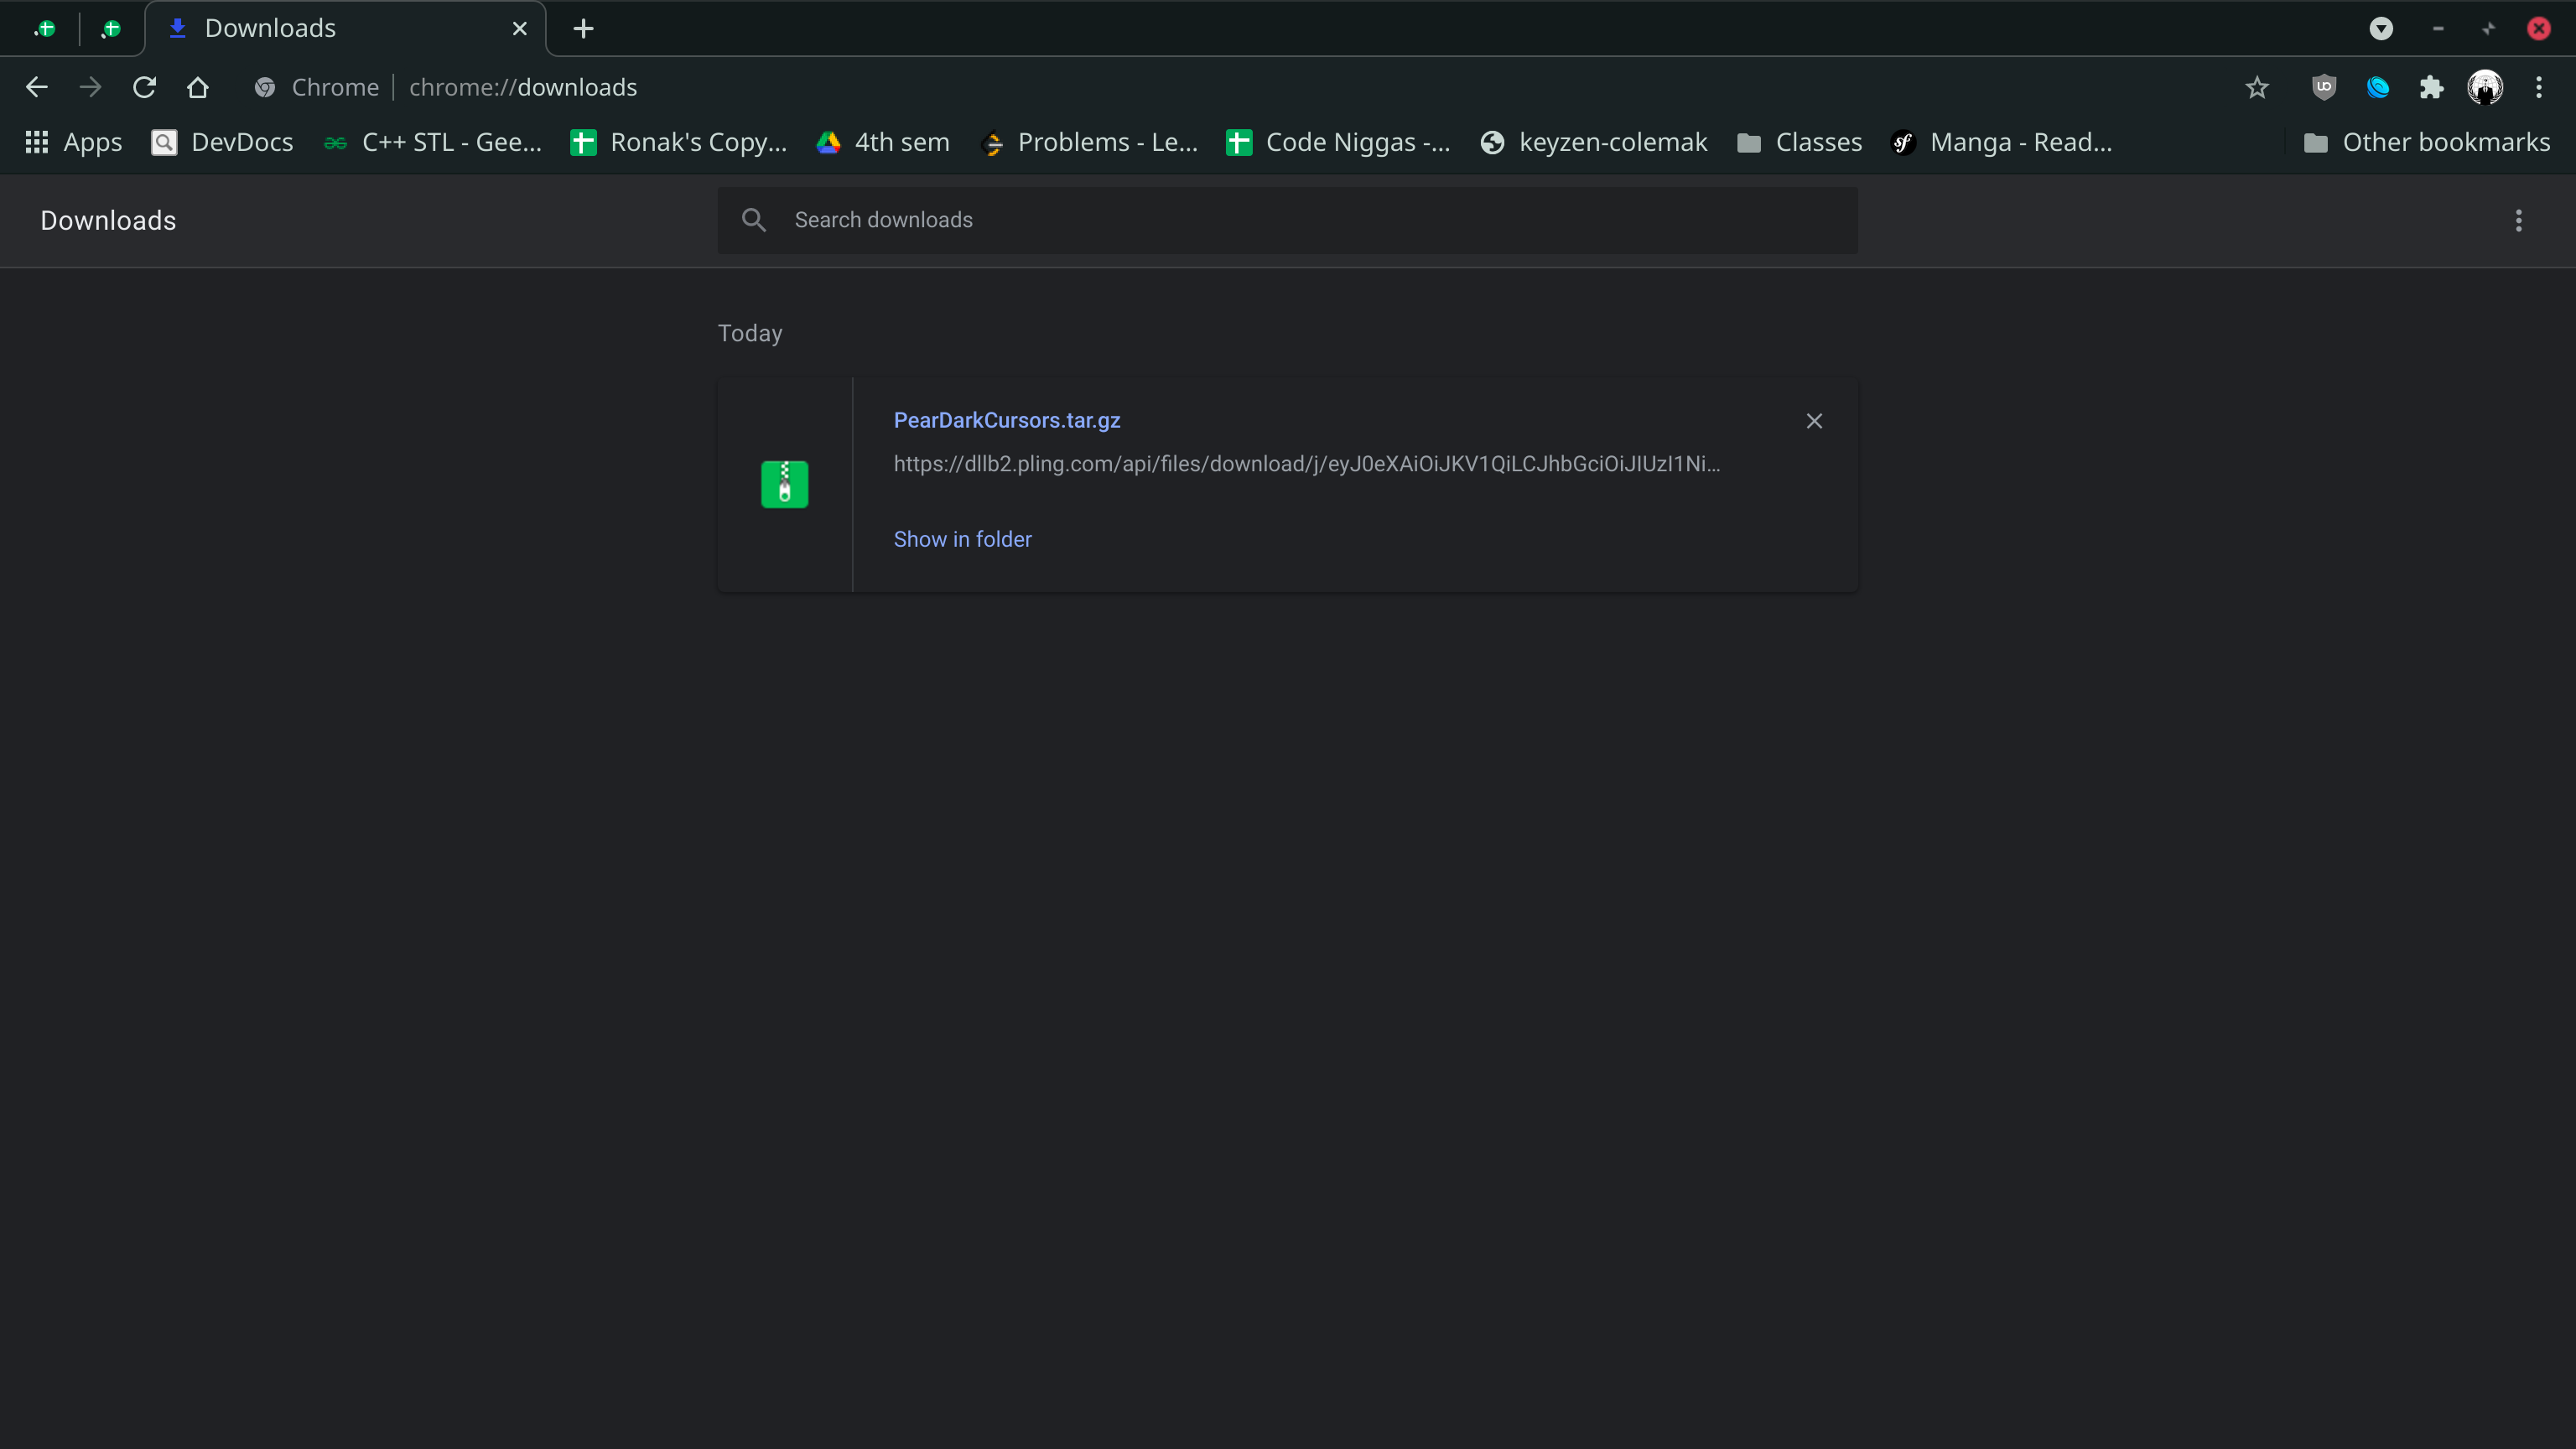Open the C++ STL GeeksforGeeks bookmark

tap(432, 142)
